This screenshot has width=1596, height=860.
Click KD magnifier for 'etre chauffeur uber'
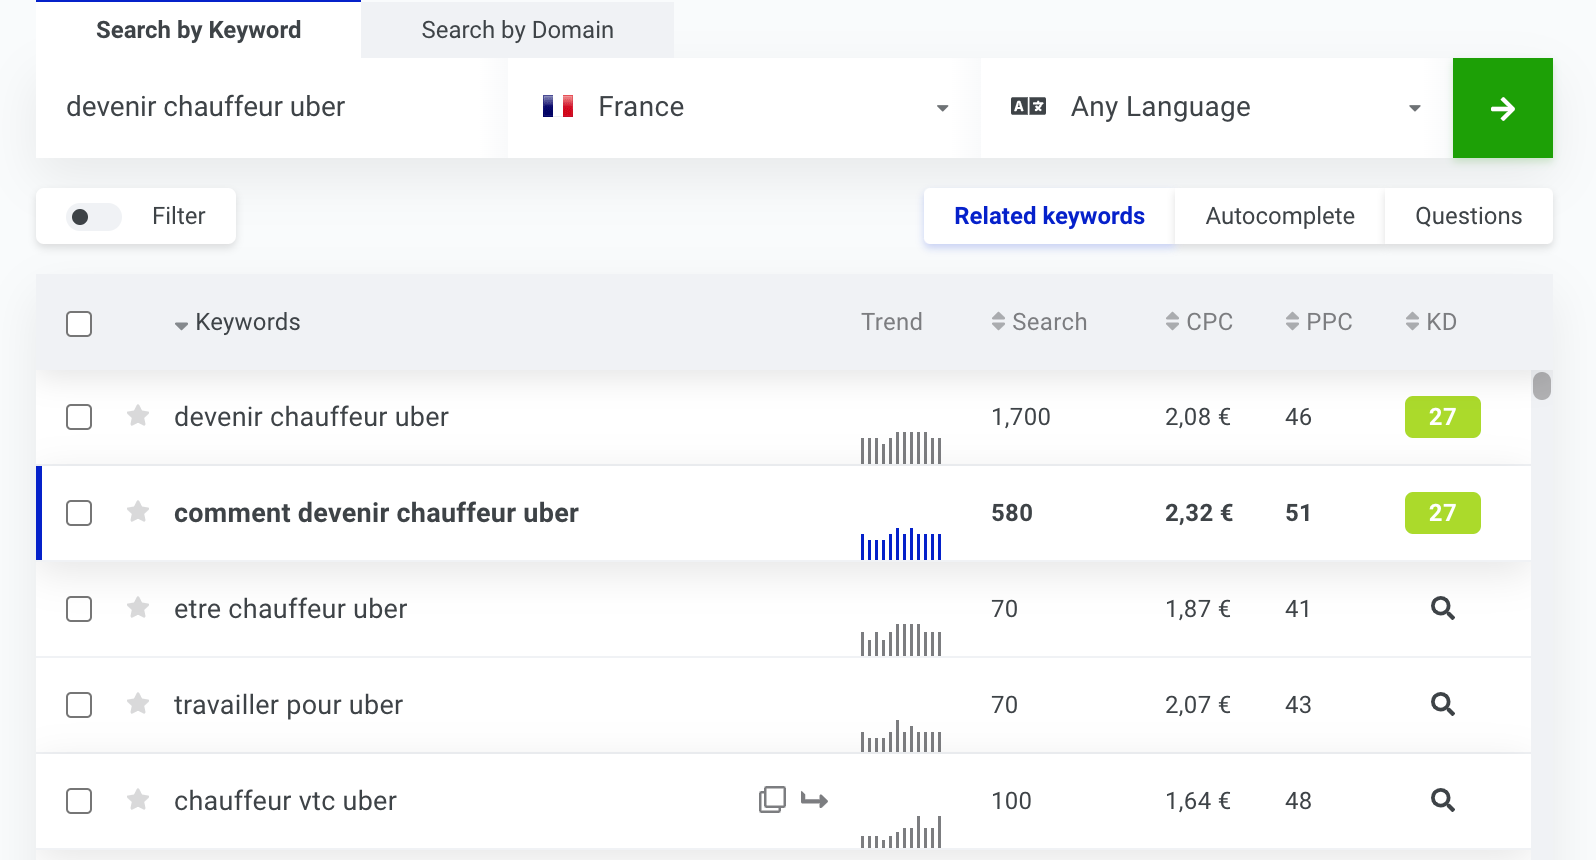pyautogui.click(x=1442, y=608)
